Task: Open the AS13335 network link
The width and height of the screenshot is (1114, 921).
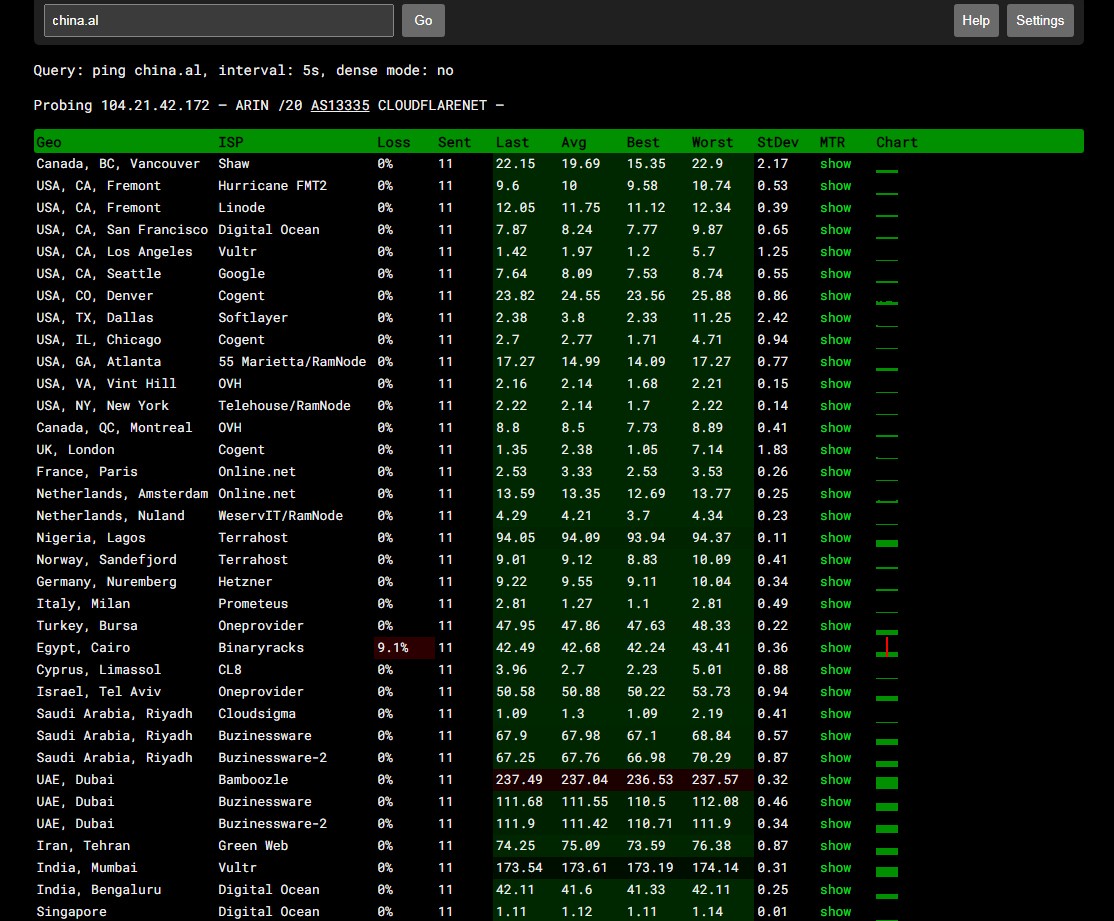Action: (x=340, y=106)
